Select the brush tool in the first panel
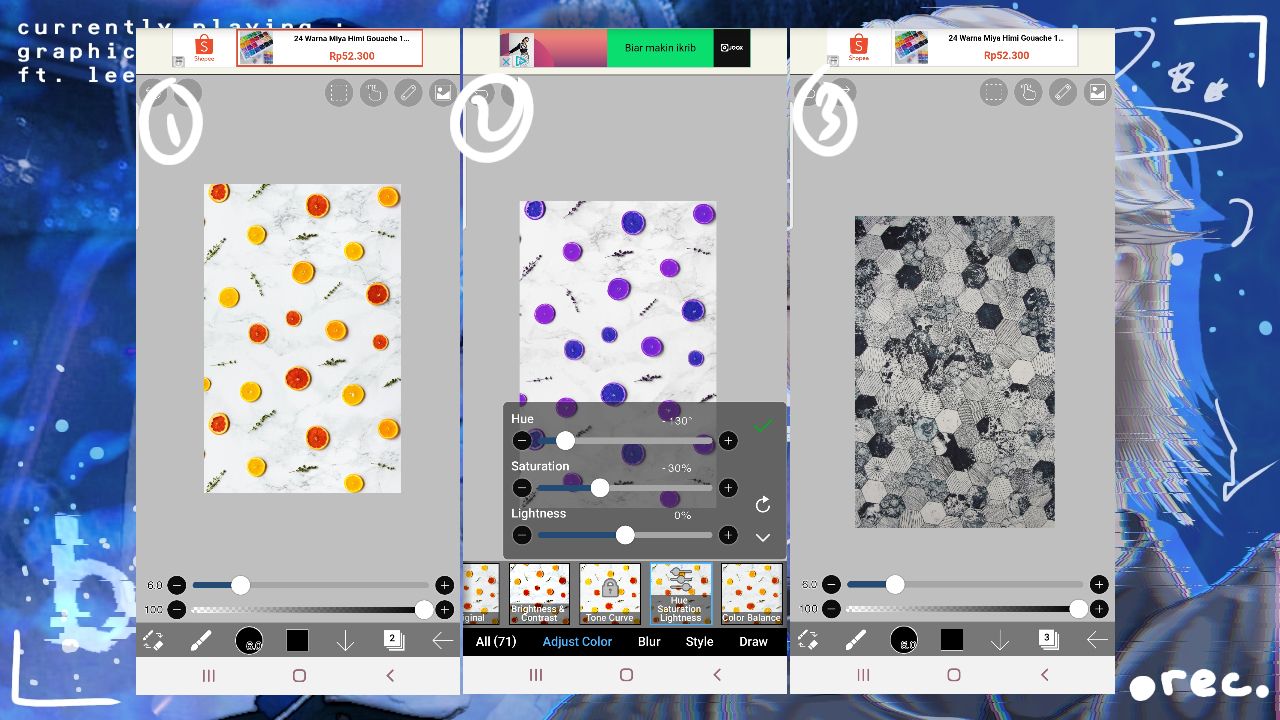The height and width of the screenshot is (720, 1280). tap(201, 641)
